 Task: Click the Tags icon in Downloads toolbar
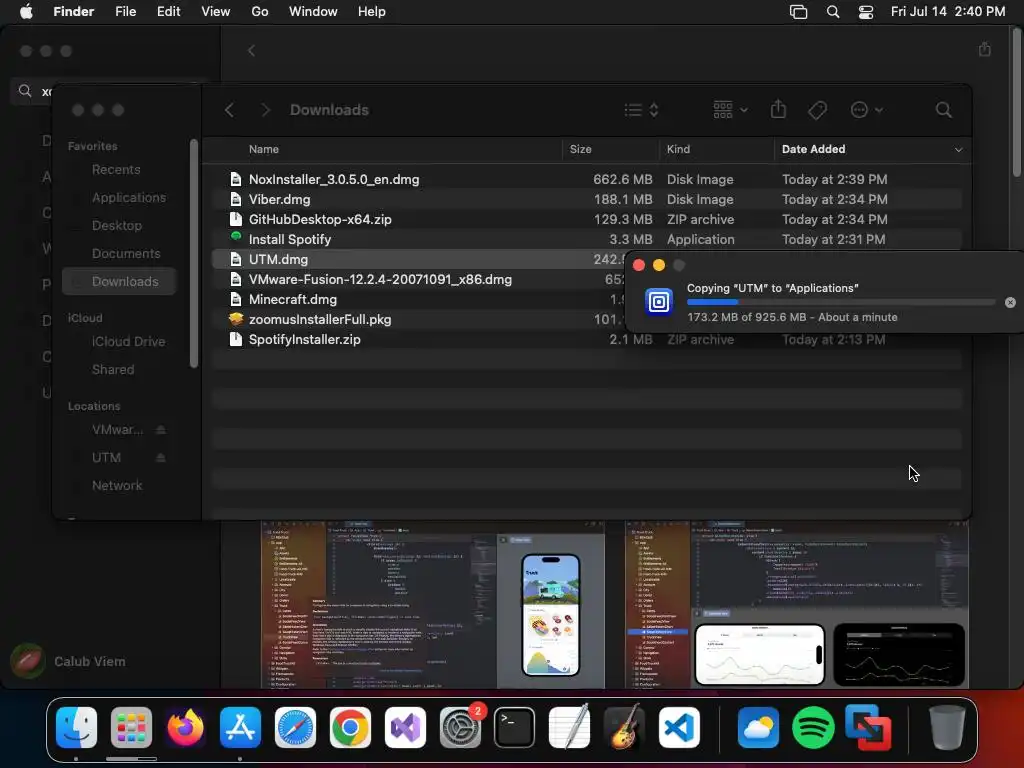(818, 110)
